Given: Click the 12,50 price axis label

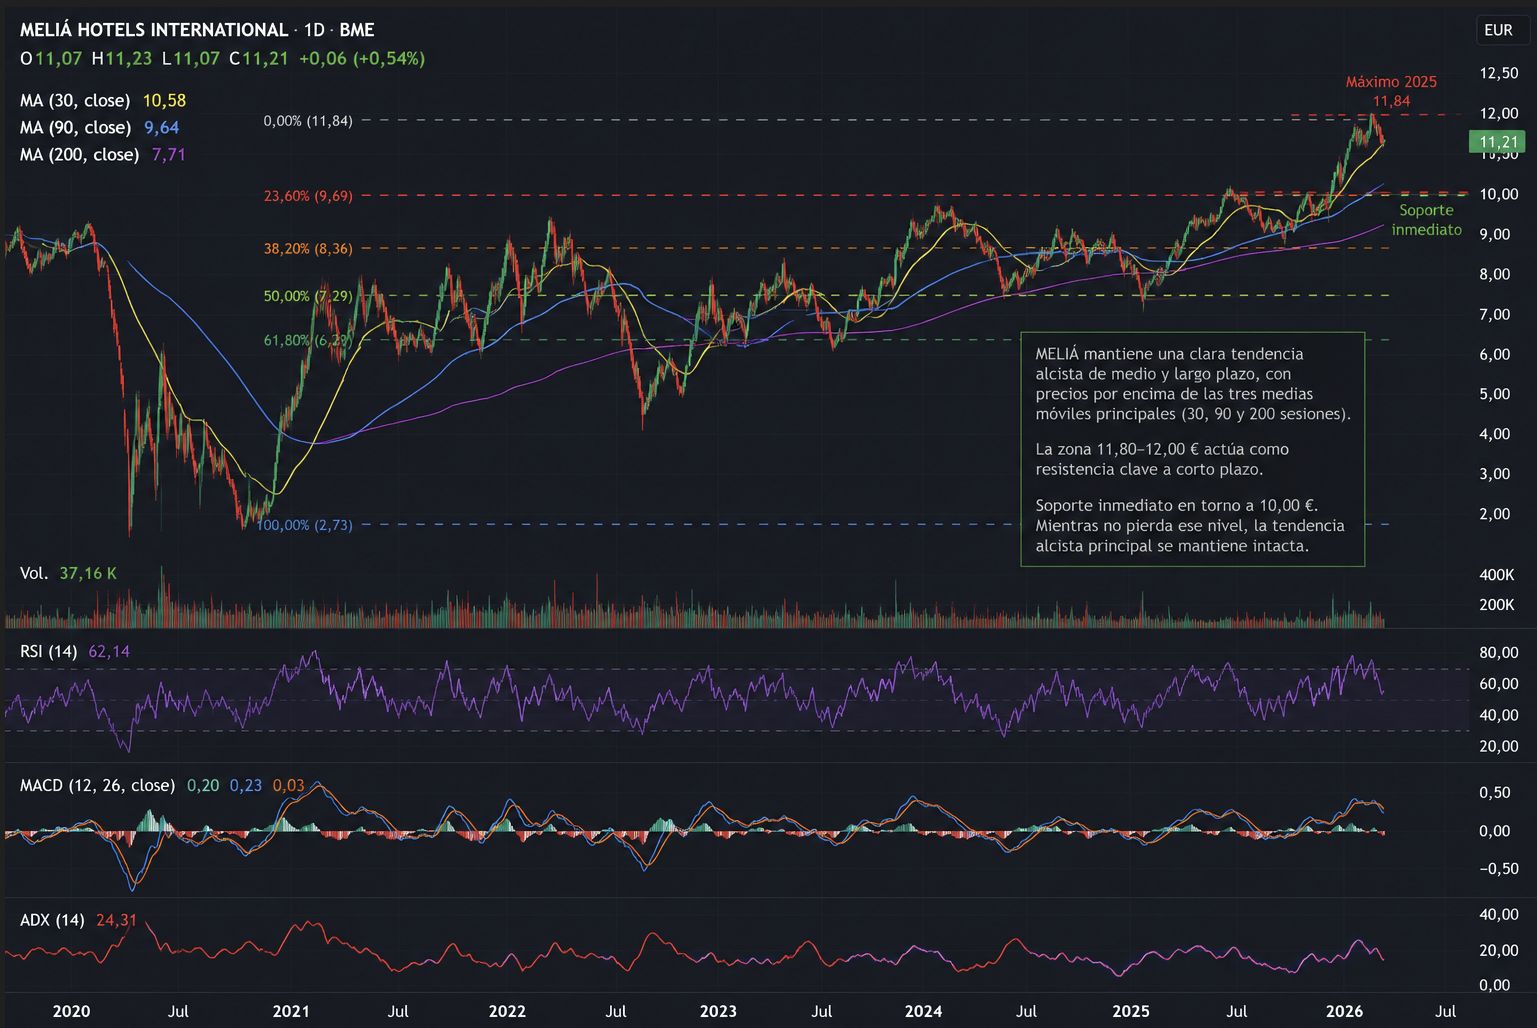Looking at the screenshot, I should tap(1498, 73).
